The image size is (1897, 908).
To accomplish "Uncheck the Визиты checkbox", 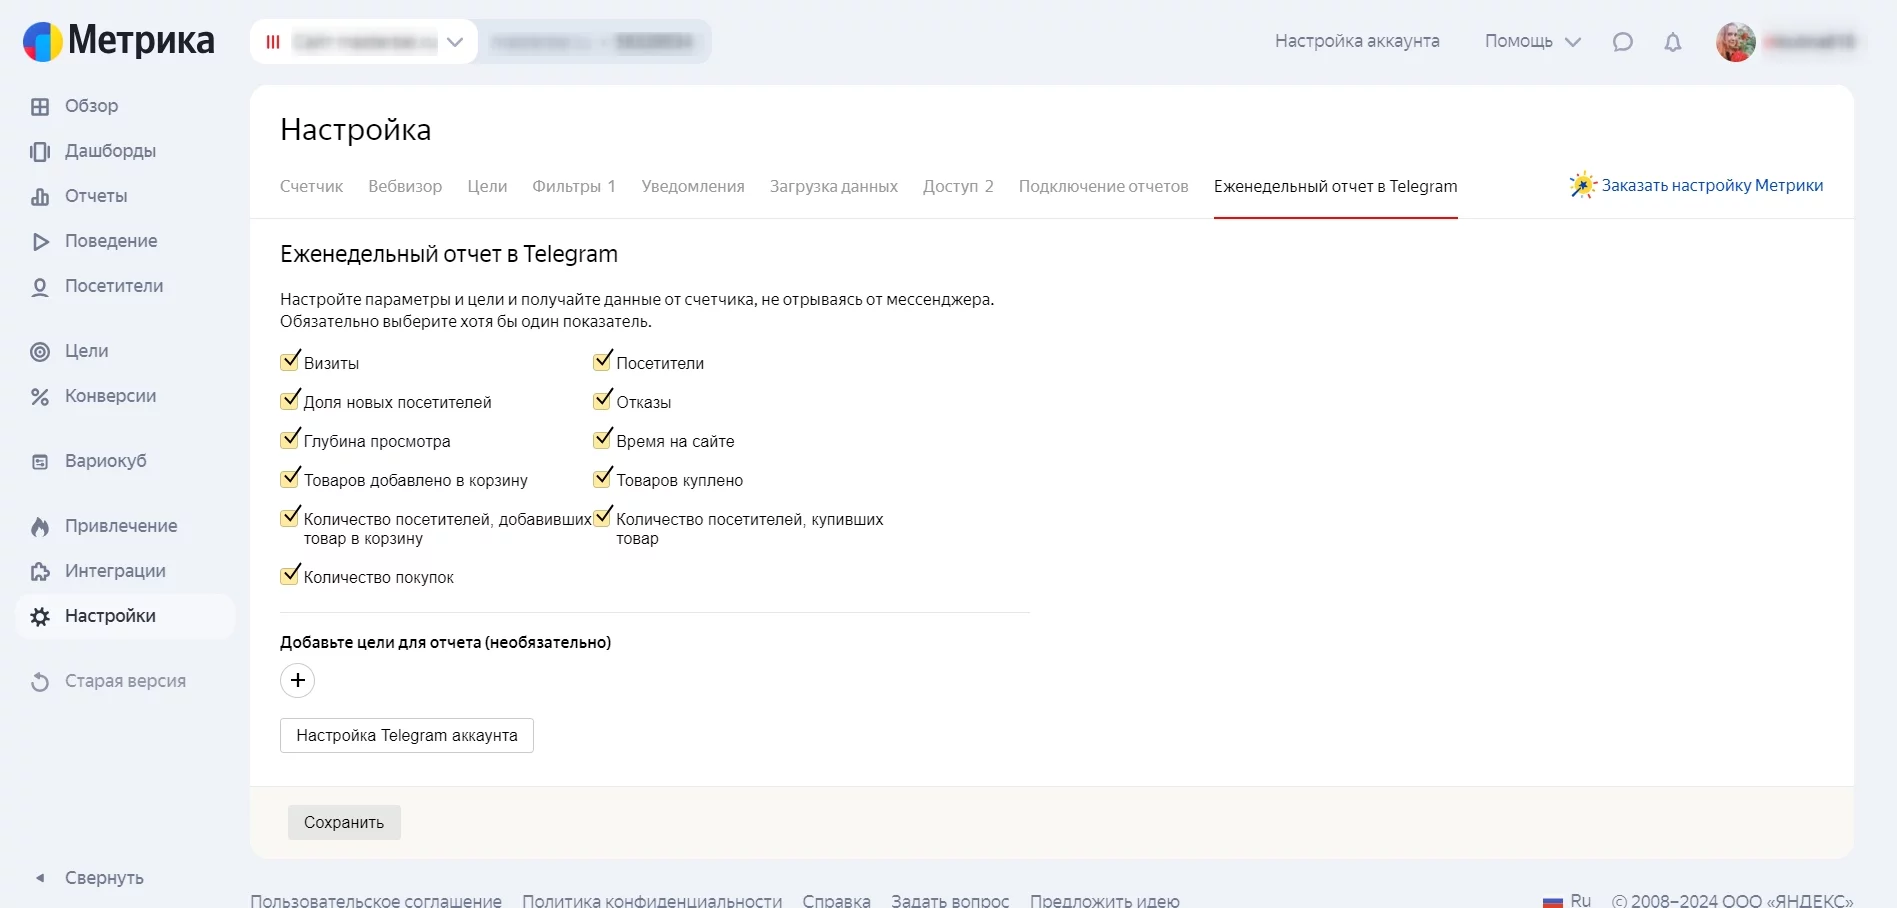I will (290, 362).
